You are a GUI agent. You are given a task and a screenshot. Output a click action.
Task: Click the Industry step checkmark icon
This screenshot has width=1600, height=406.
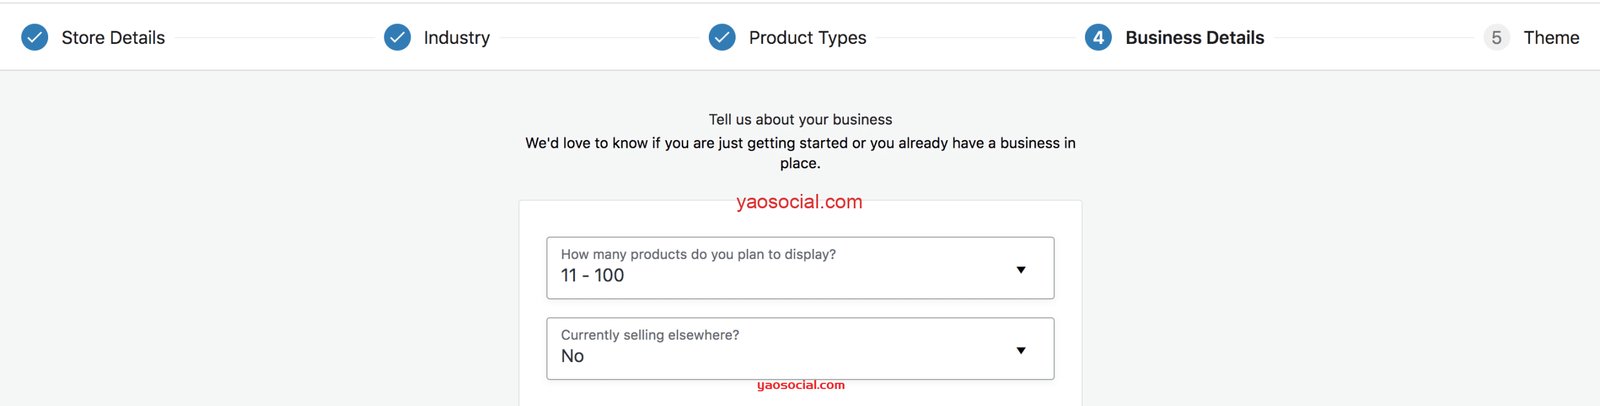click(397, 38)
